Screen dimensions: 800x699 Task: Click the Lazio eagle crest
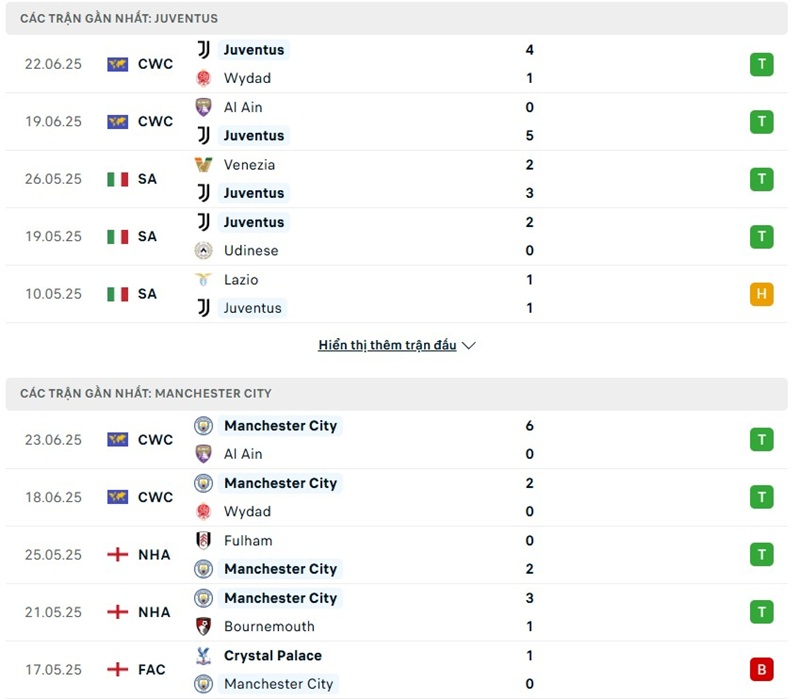(x=203, y=280)
